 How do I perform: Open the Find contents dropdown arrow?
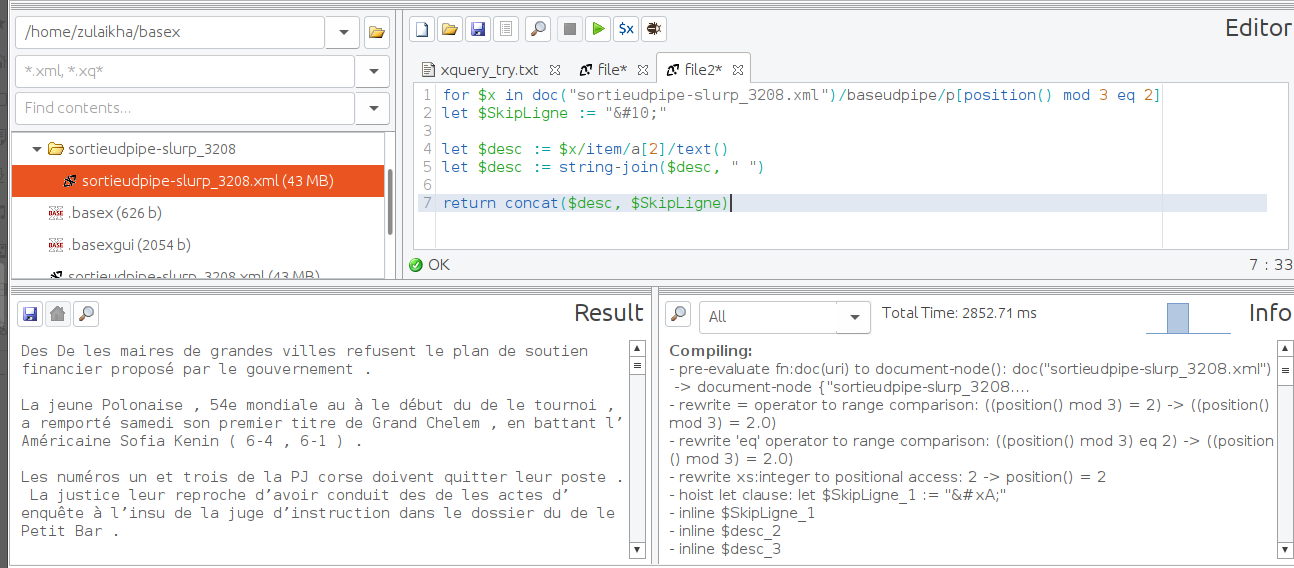[x=373, y=108]
